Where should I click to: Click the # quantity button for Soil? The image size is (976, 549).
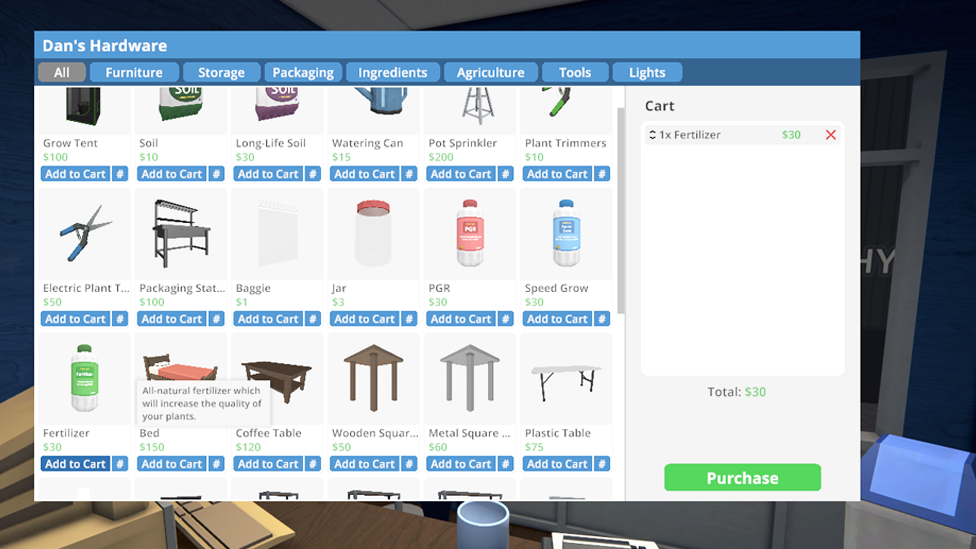click(x=217, y=174)
